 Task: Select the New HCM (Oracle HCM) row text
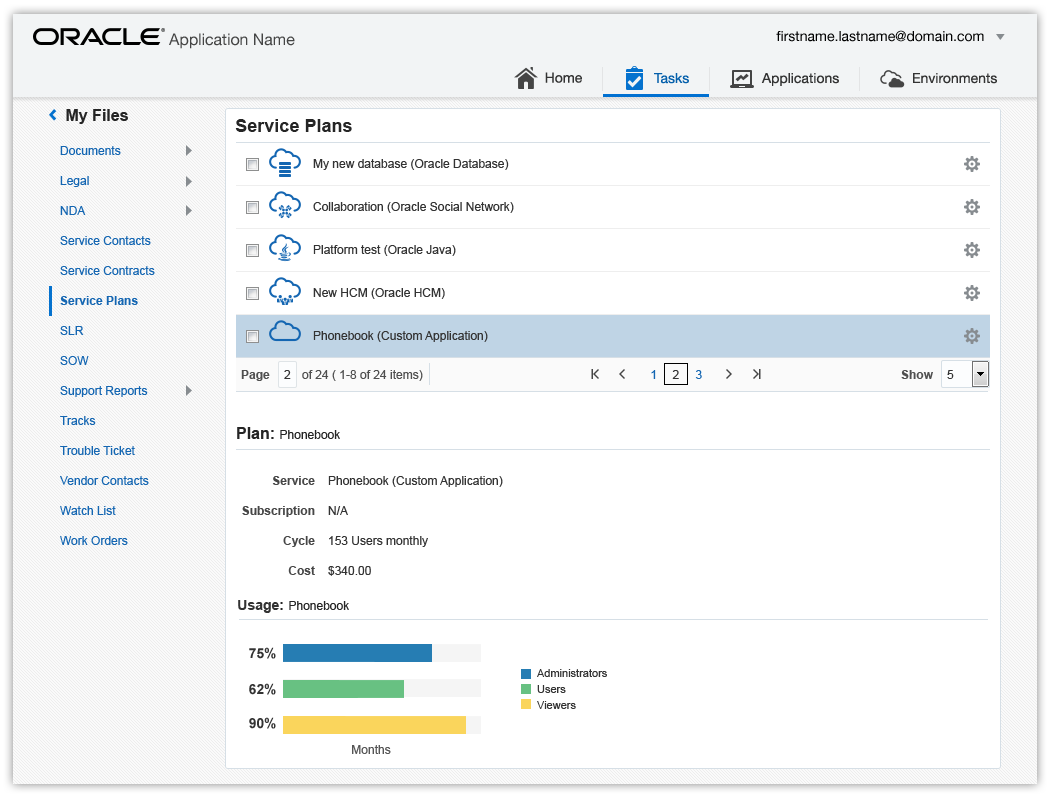pyautogui.click(x=379, y=293)
